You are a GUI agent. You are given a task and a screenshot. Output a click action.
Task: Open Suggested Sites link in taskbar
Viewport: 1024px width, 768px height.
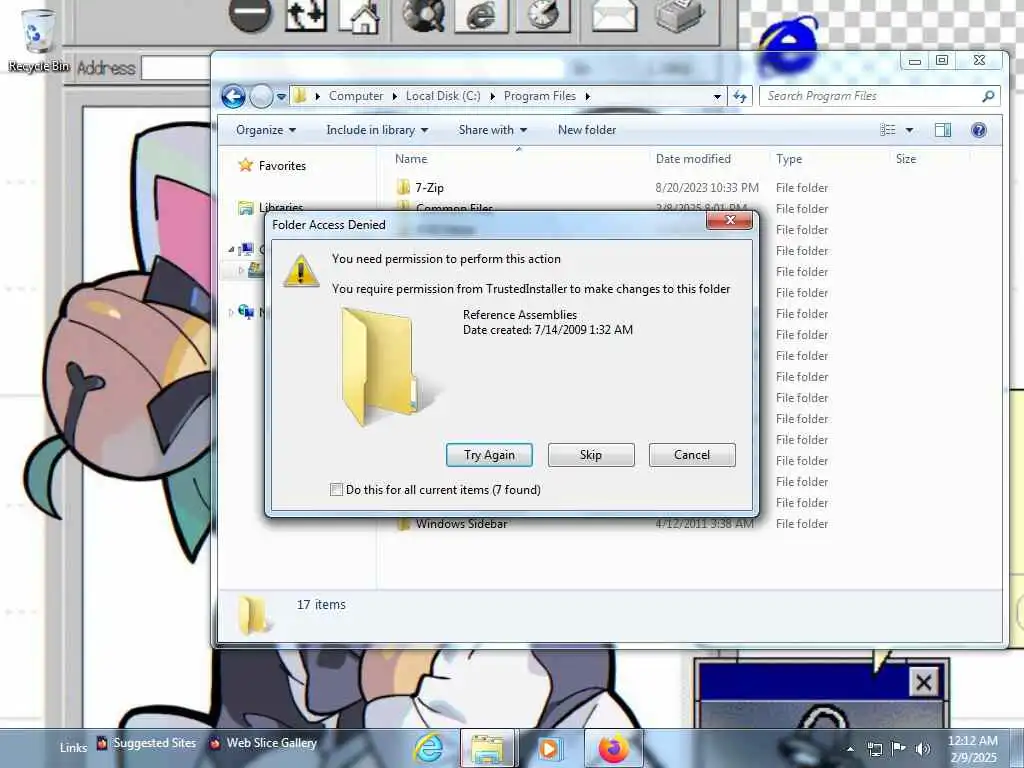[x=146, y=743]
